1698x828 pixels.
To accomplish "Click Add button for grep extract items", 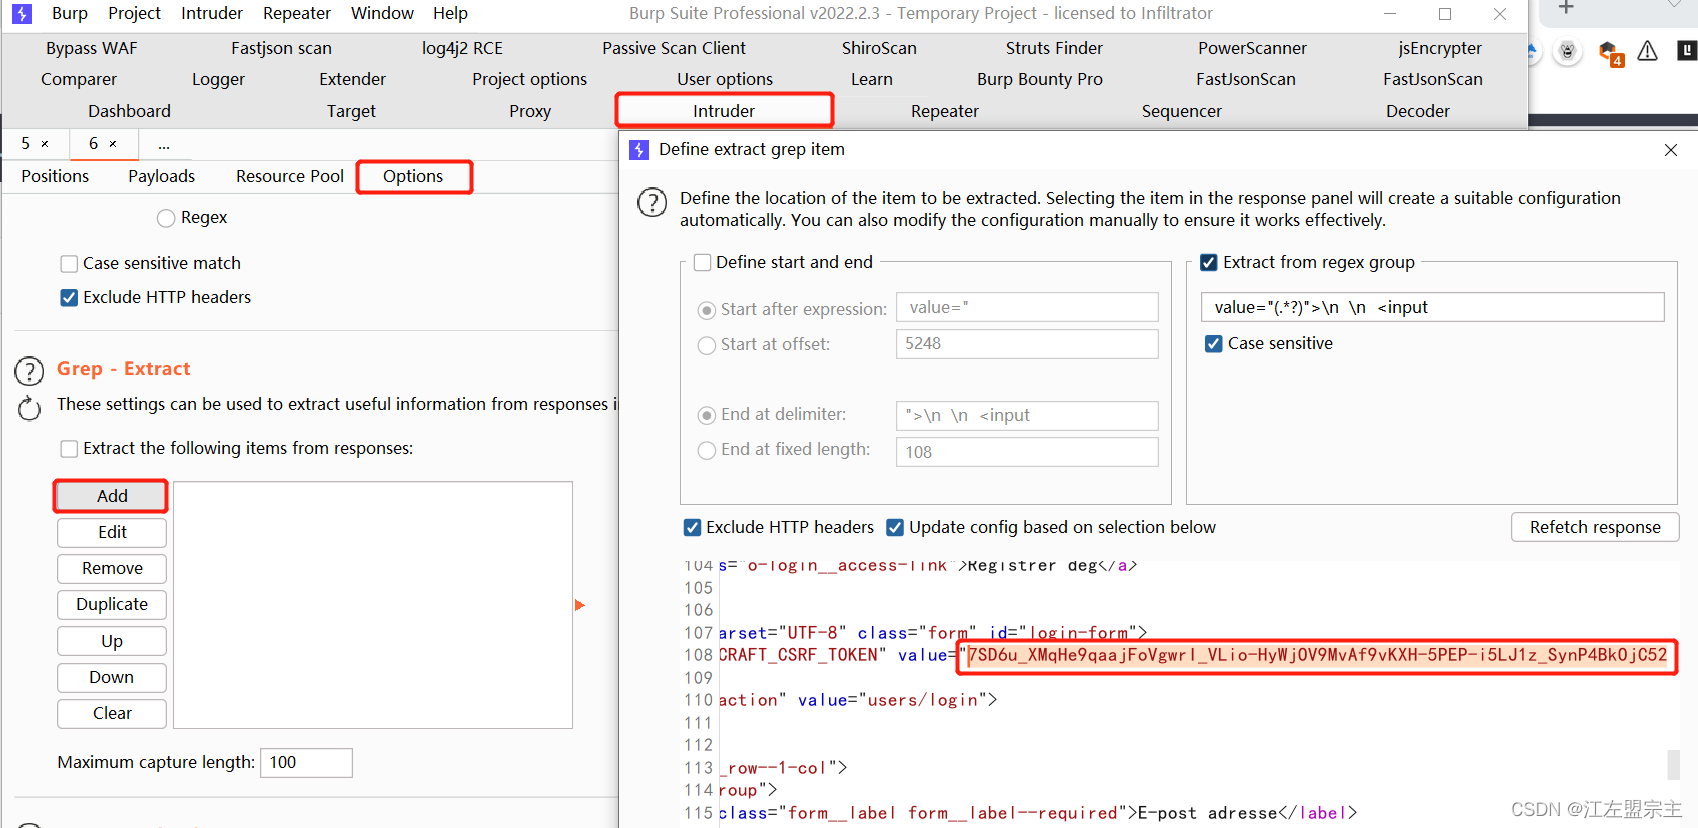I will click(x=112, y=496).
